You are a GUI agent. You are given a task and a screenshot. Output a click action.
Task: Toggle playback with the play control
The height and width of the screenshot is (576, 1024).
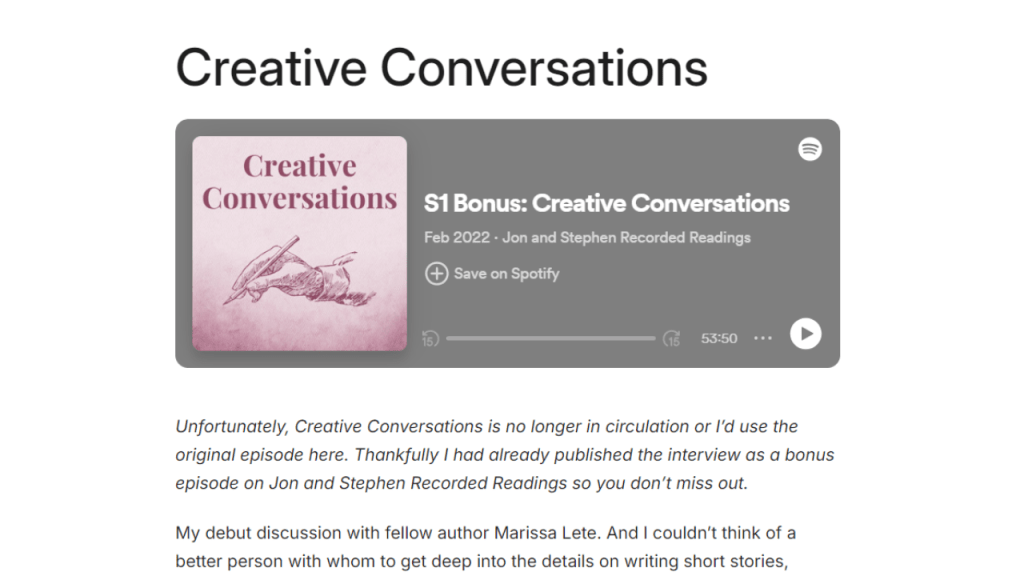[806, 335]
